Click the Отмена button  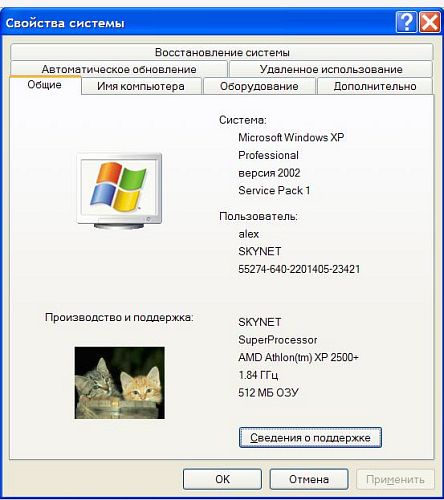[x=309, y=479]
